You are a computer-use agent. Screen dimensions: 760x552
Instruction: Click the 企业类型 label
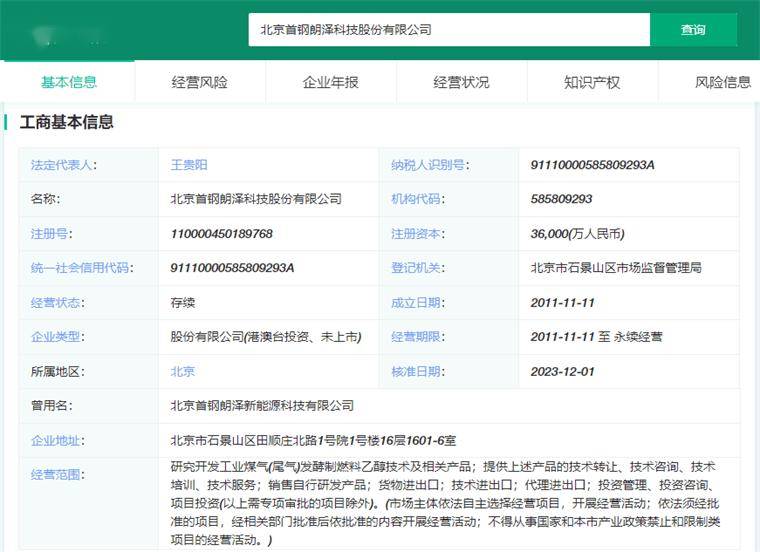click(58, 336)
